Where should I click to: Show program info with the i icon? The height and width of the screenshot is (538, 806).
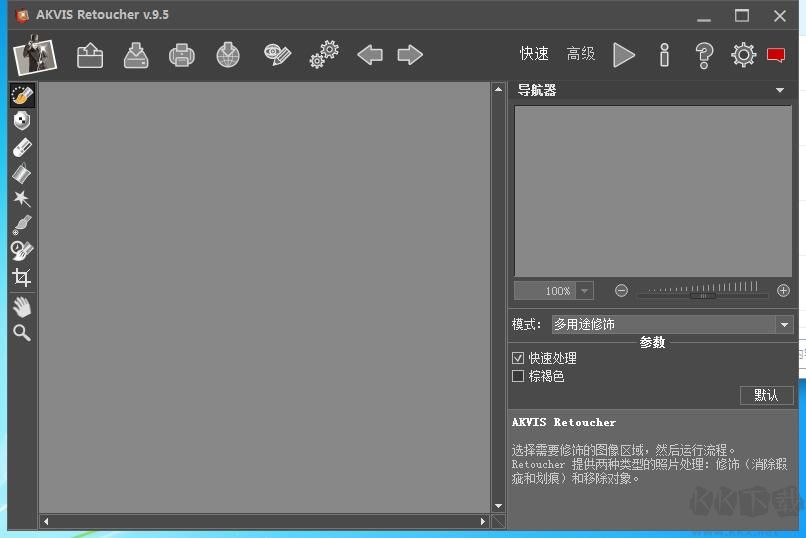coord(664,55)
